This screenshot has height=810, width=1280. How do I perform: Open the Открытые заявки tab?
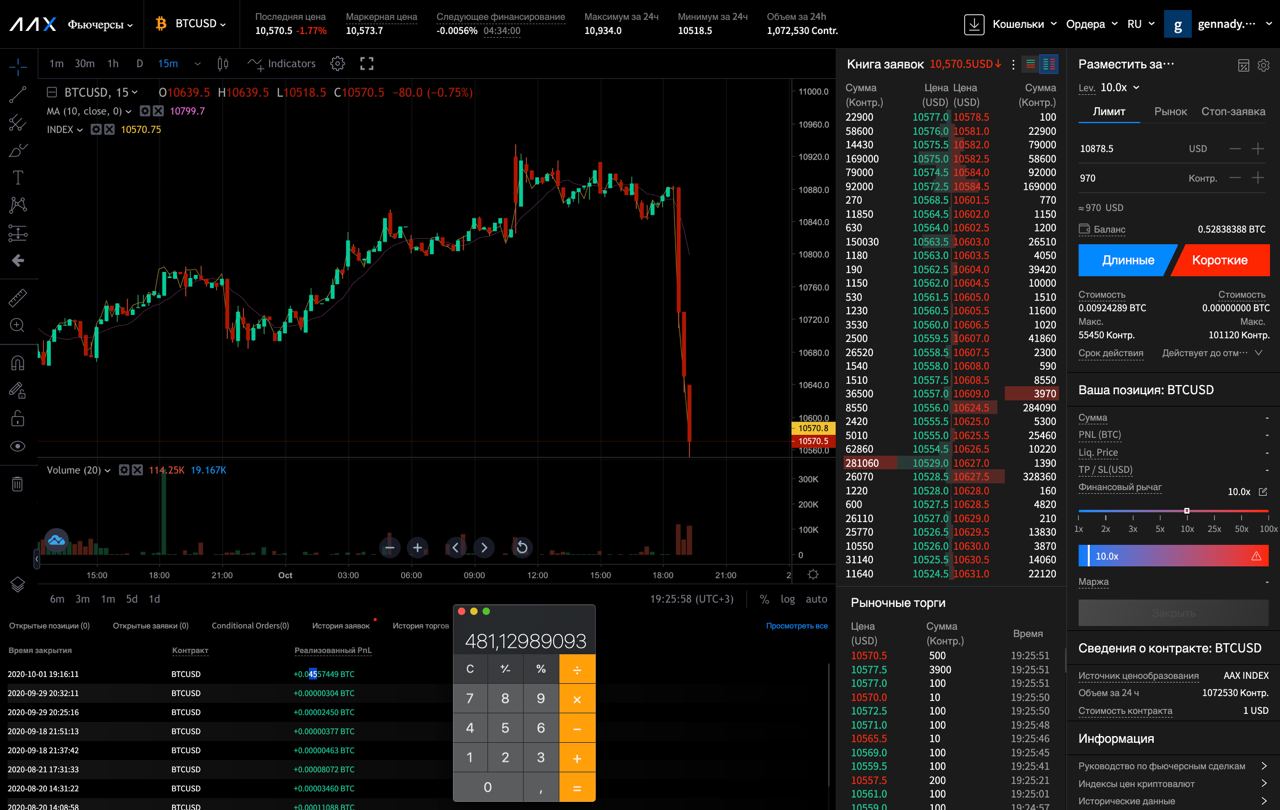[x=150, y=626]
